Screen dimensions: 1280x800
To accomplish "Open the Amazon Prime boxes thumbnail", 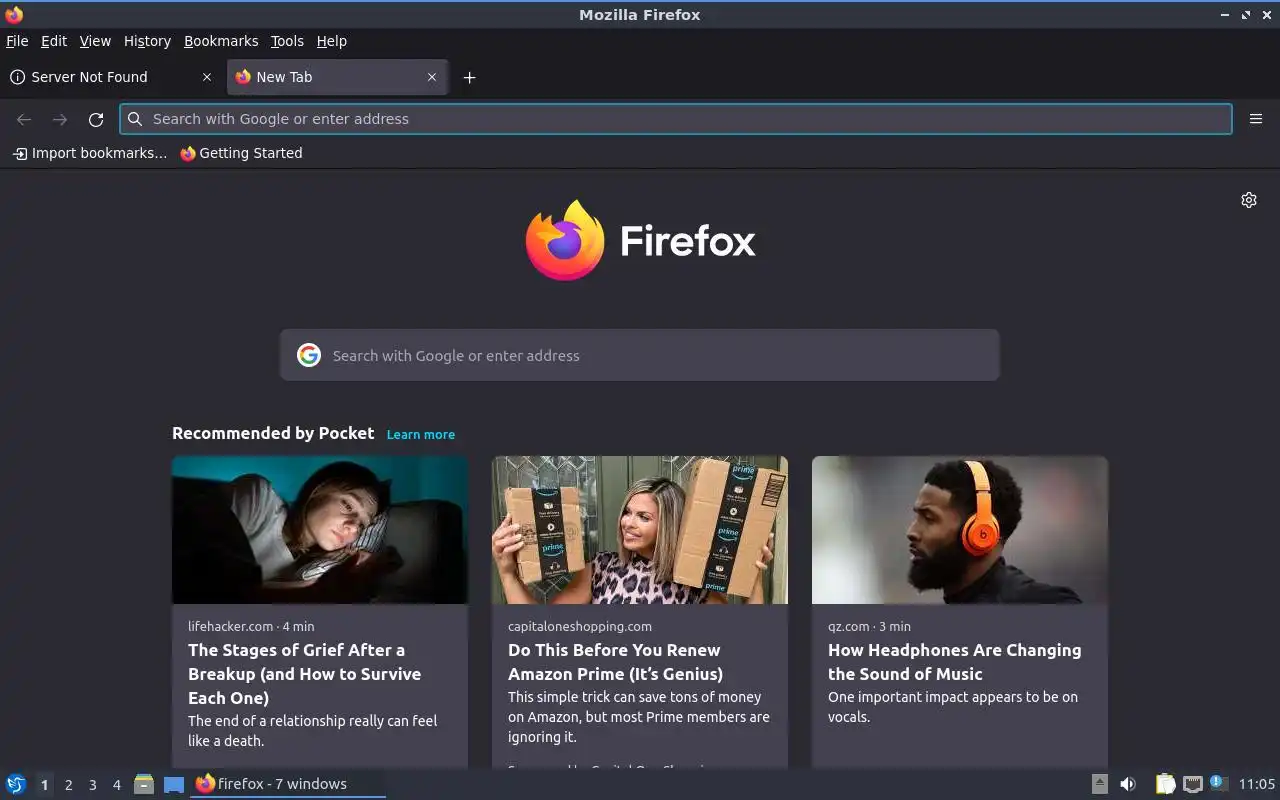I will pyautogui.click(x=640, y=530).
